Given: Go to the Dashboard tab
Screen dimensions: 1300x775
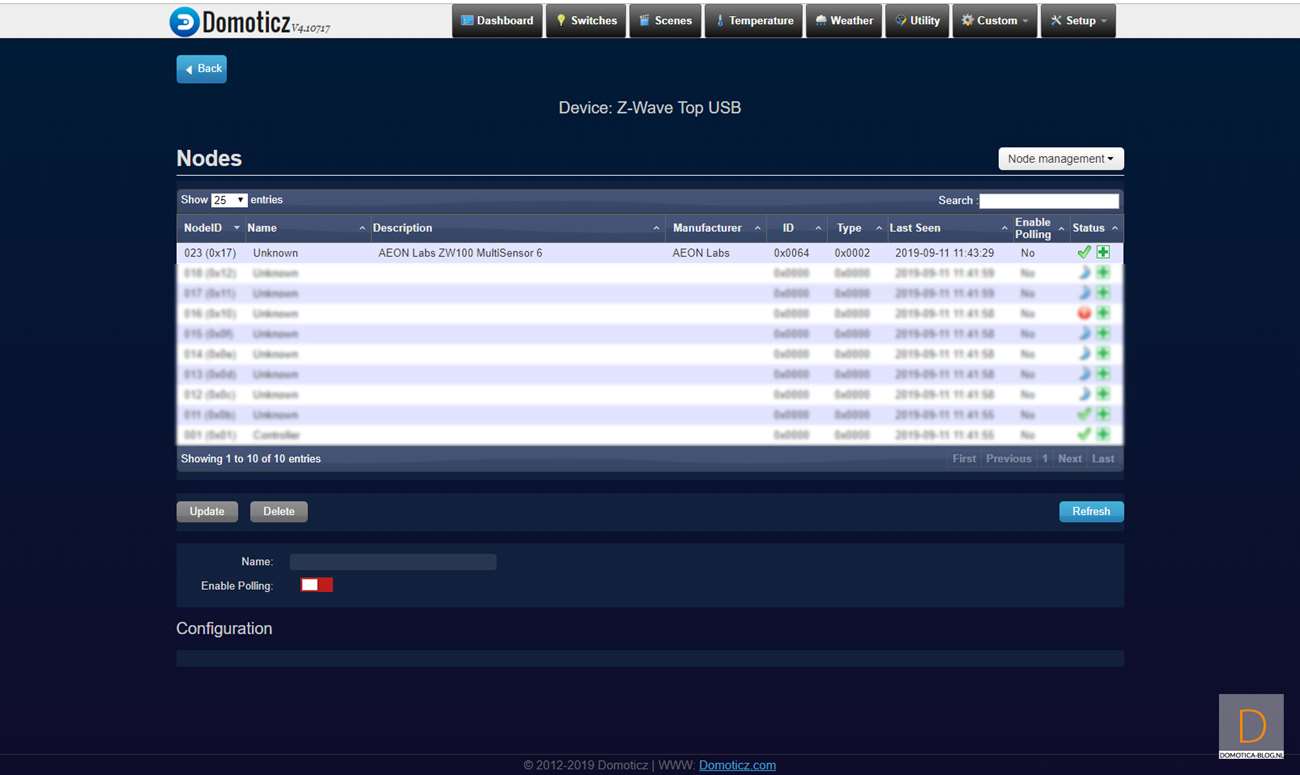Looking at the screenshot, I should click(x=497, y=21).
